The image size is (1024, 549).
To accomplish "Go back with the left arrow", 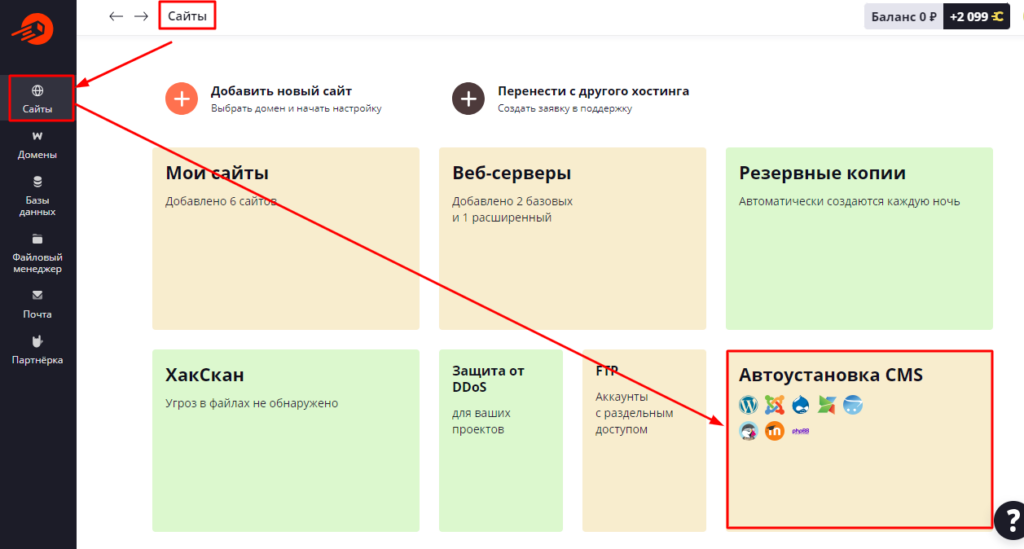I will click(116, 16).
